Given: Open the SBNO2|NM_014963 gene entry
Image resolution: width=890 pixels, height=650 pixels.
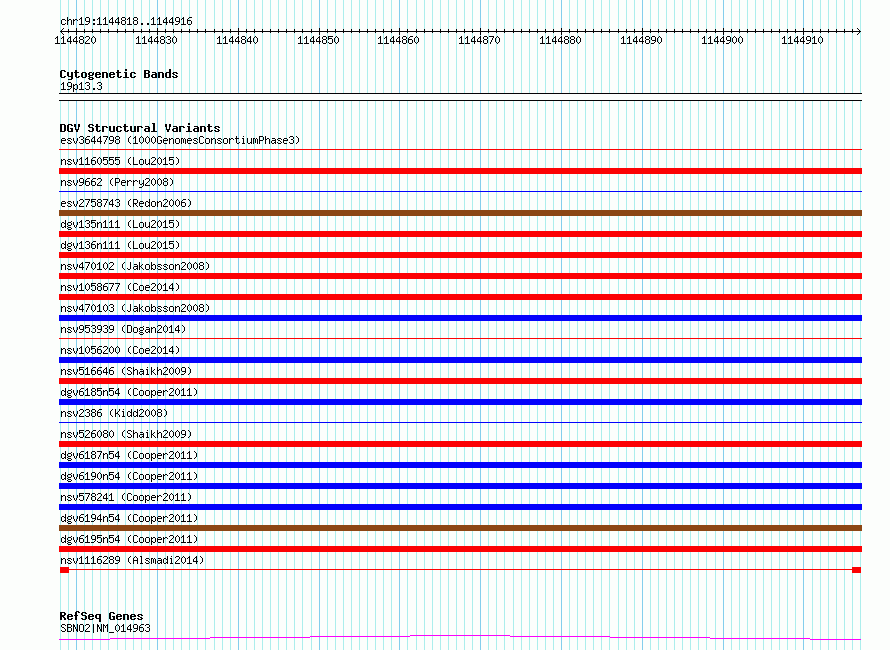Looking at the screenshot, I should [105, 628].
